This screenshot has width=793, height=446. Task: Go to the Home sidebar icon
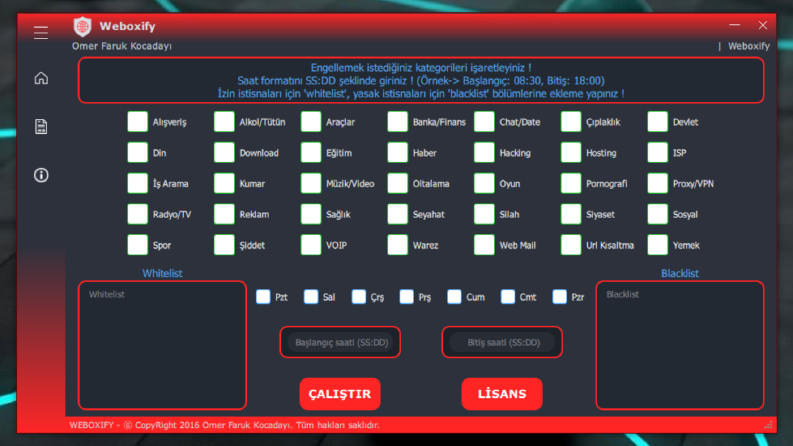41,78
